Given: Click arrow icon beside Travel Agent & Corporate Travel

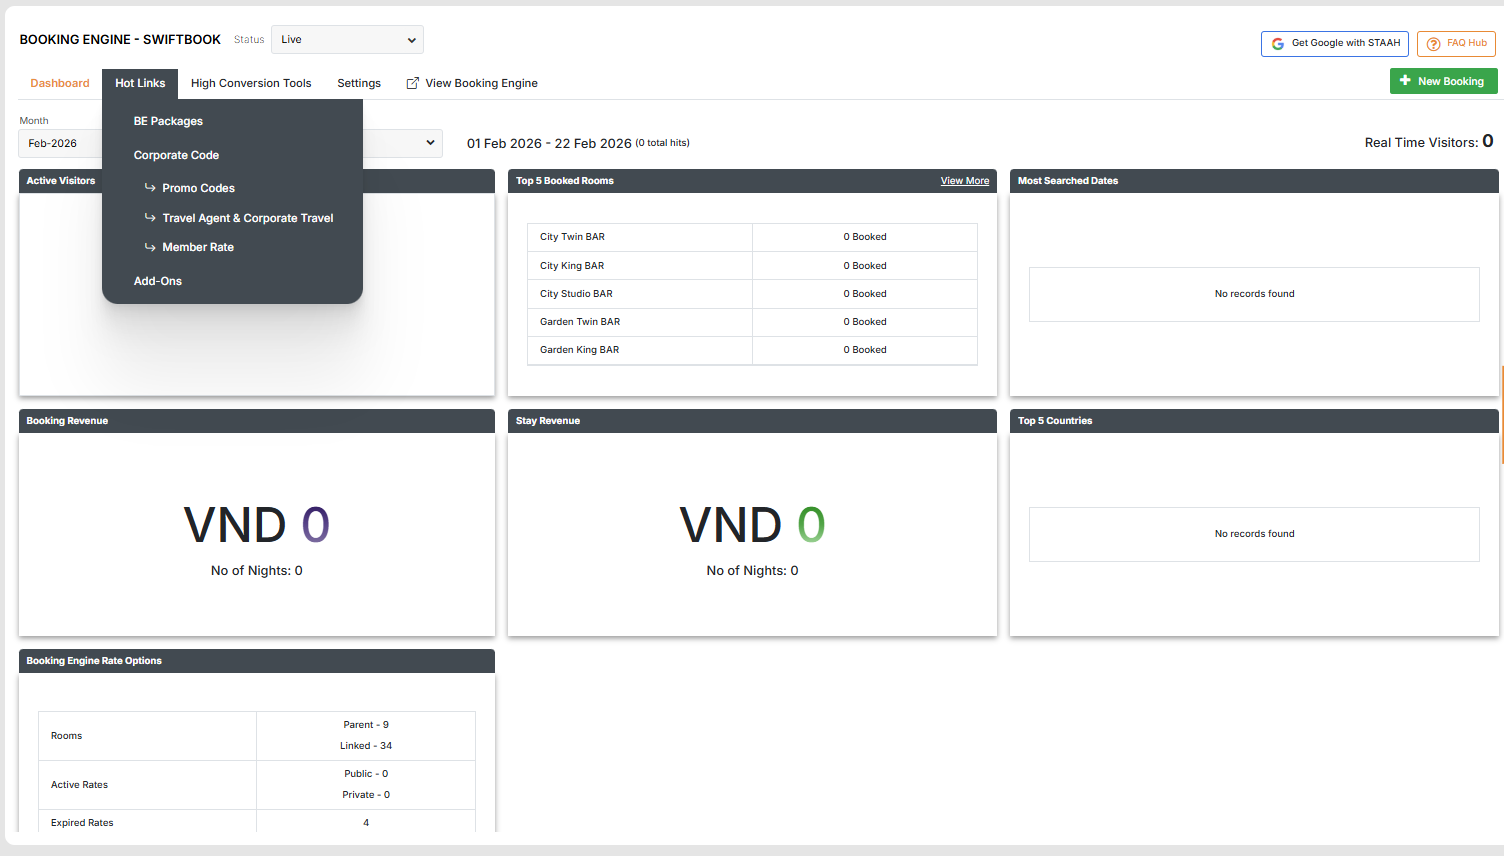Looking at the screenshot, I should pos(150,218).
